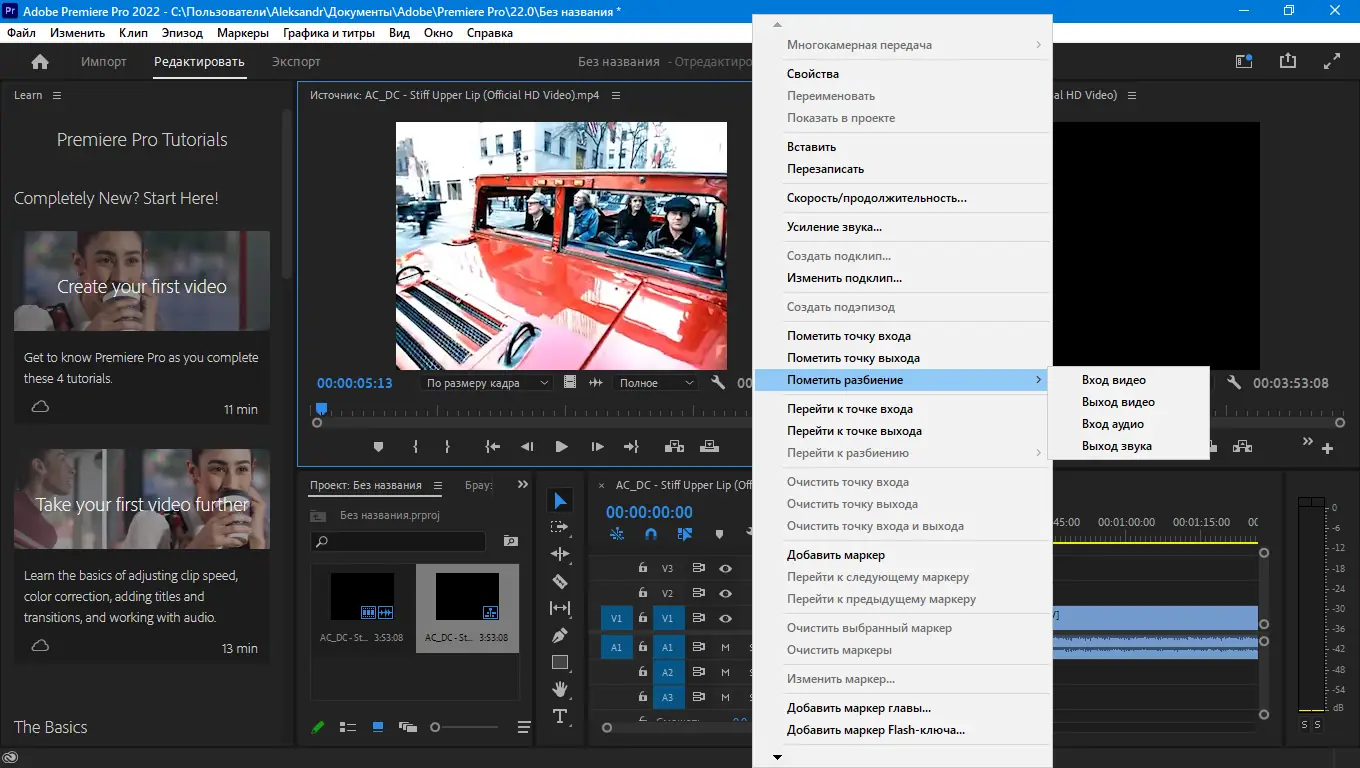Mute audio track A1
Screen dimensions: 1360x768
click(726, 647)
